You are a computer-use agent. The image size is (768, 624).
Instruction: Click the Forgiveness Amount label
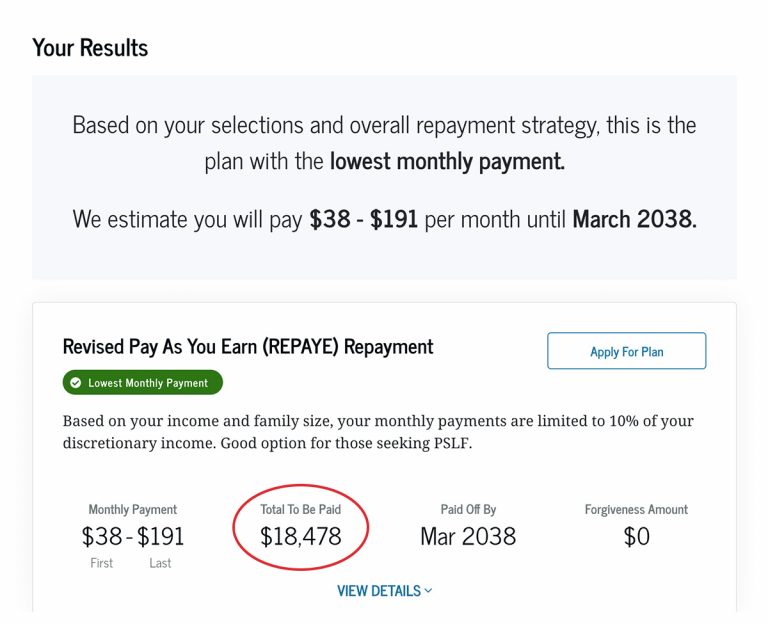click(x=636, y=510)
